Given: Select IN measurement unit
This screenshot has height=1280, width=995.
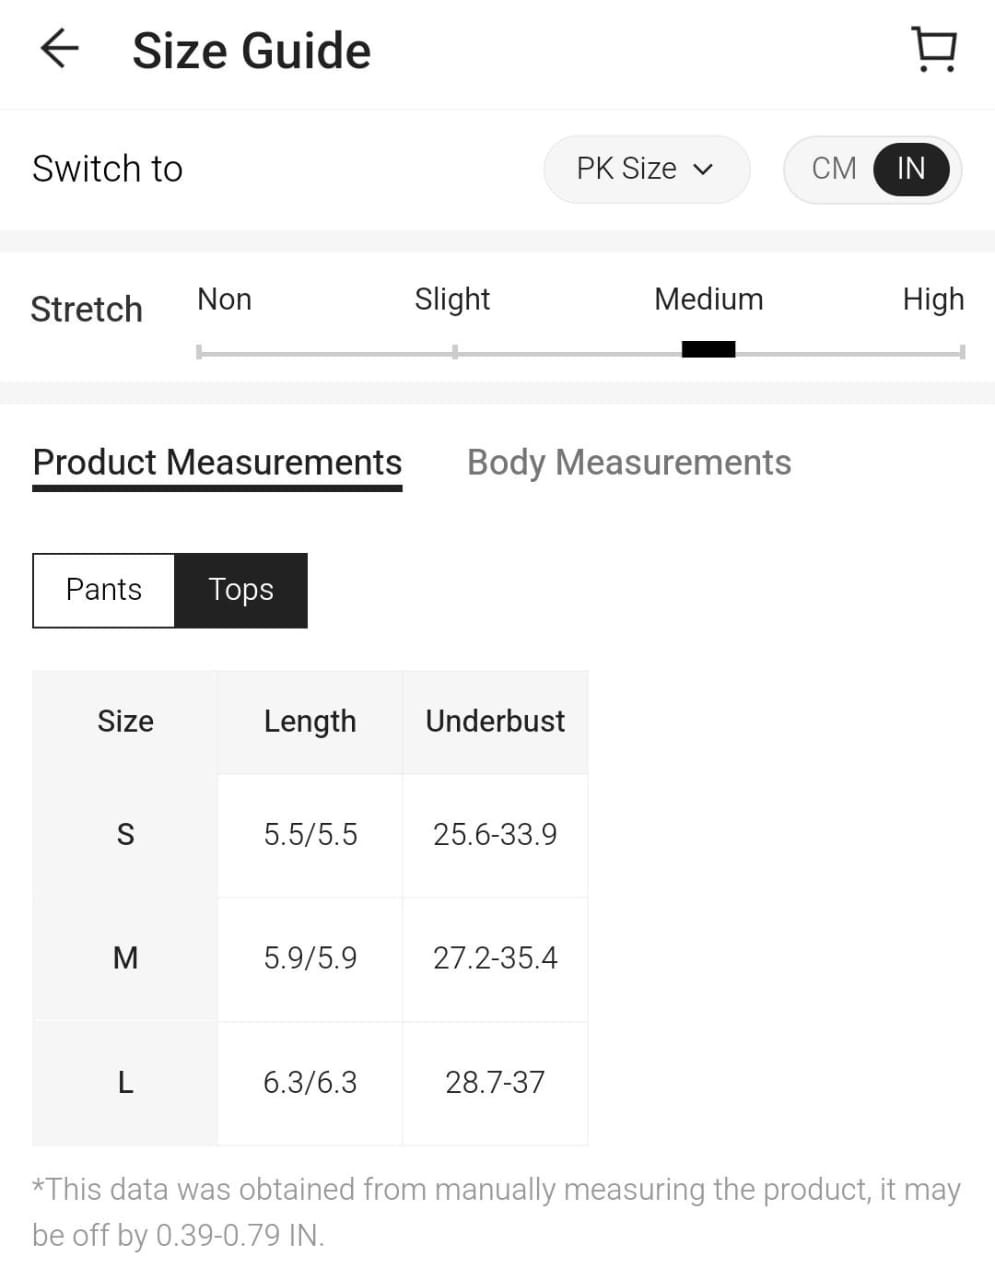Looking at the screenshot, I should pyautogui.click(x=910, y=168).
